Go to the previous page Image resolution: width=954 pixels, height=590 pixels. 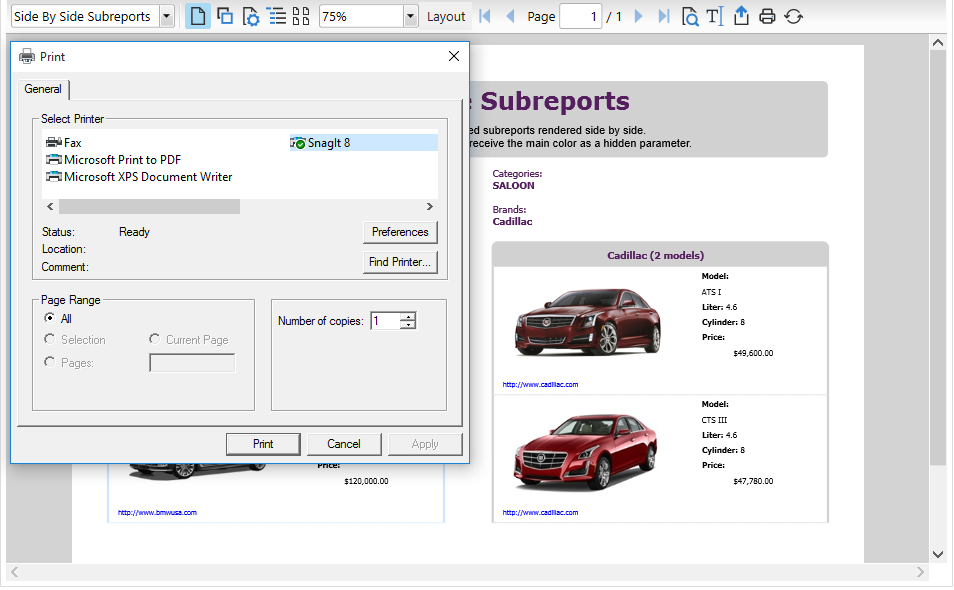(510, 16)
